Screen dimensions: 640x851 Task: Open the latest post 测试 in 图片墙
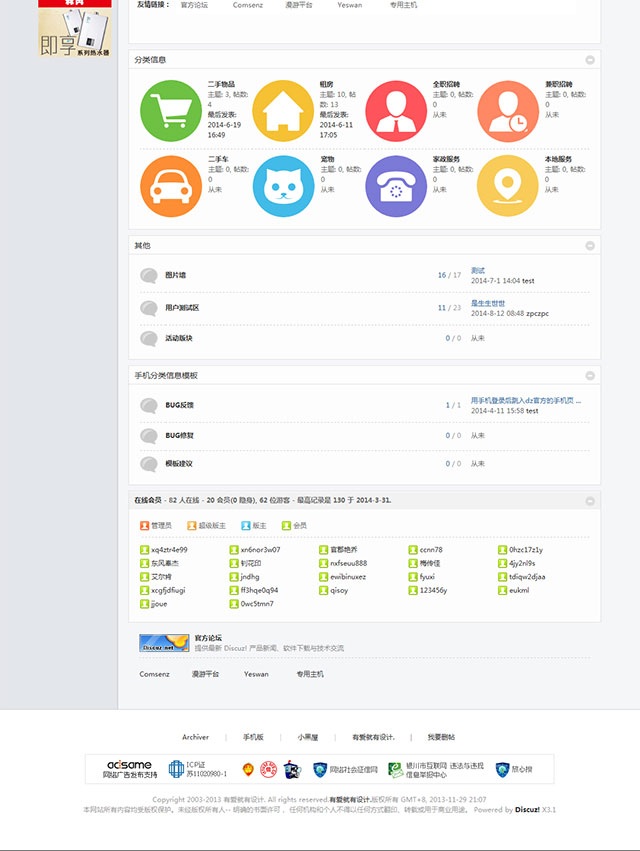pos(478,270)
